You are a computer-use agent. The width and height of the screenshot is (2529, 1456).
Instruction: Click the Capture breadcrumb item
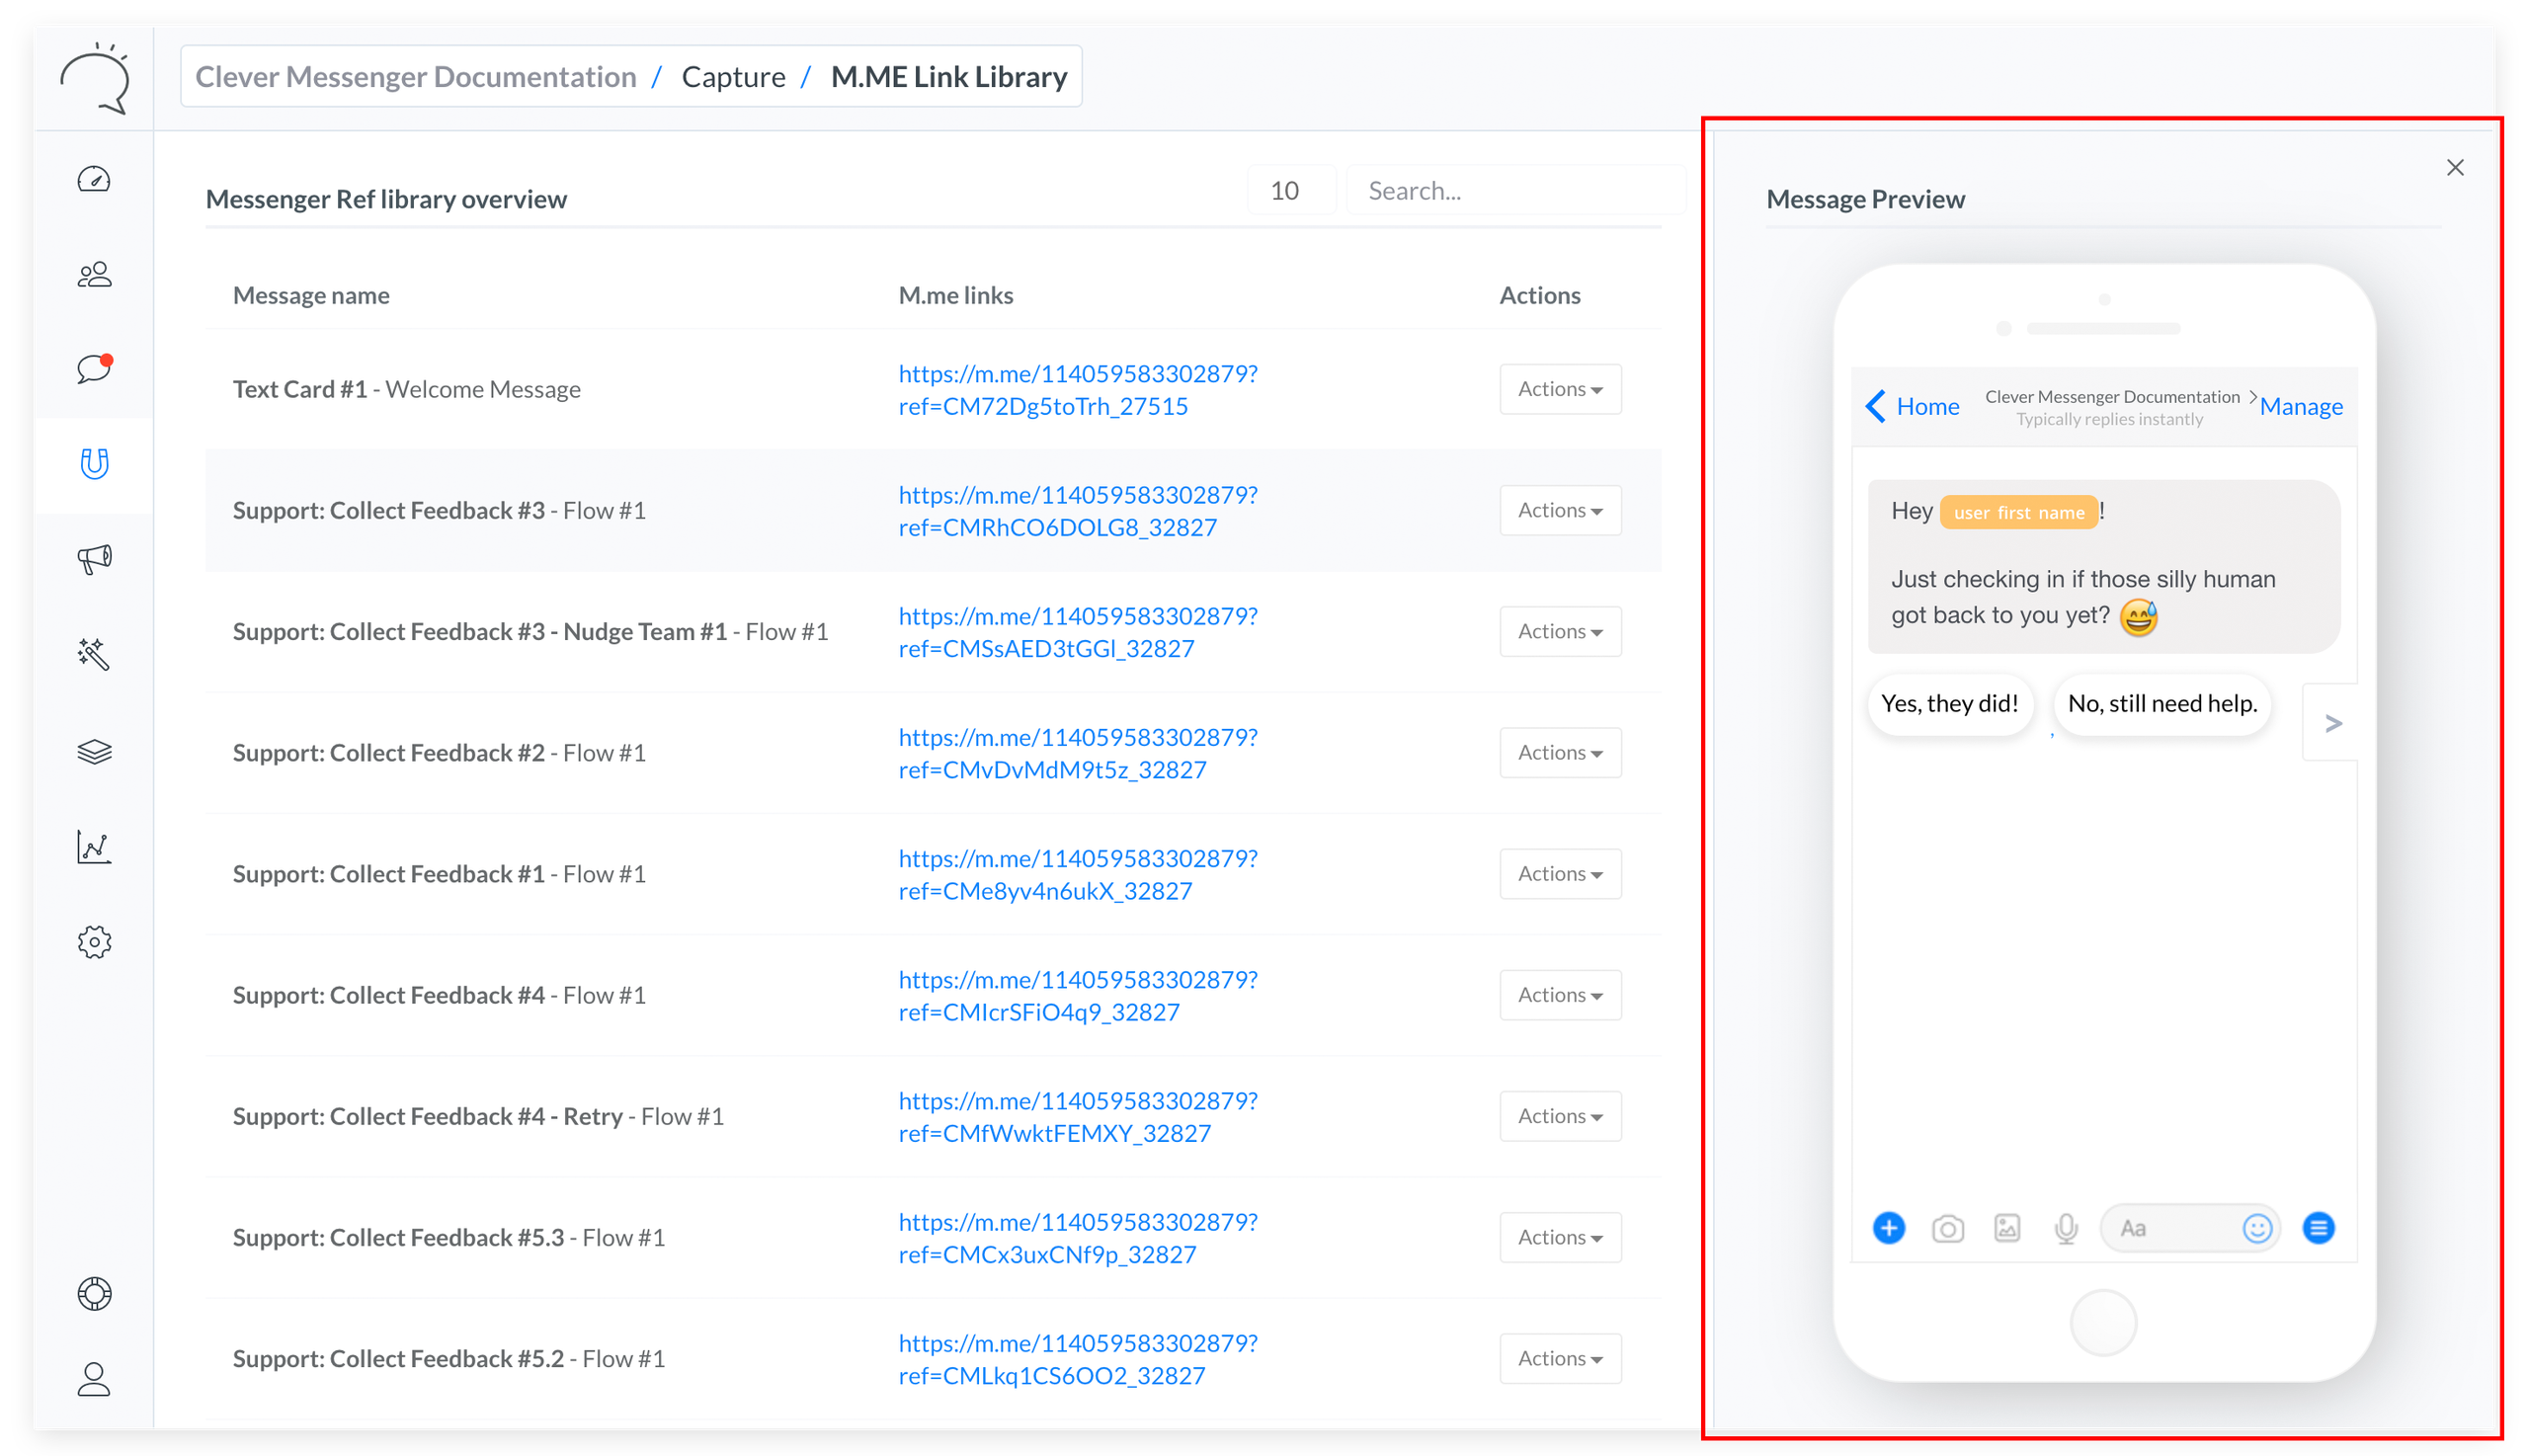[733, 77]
